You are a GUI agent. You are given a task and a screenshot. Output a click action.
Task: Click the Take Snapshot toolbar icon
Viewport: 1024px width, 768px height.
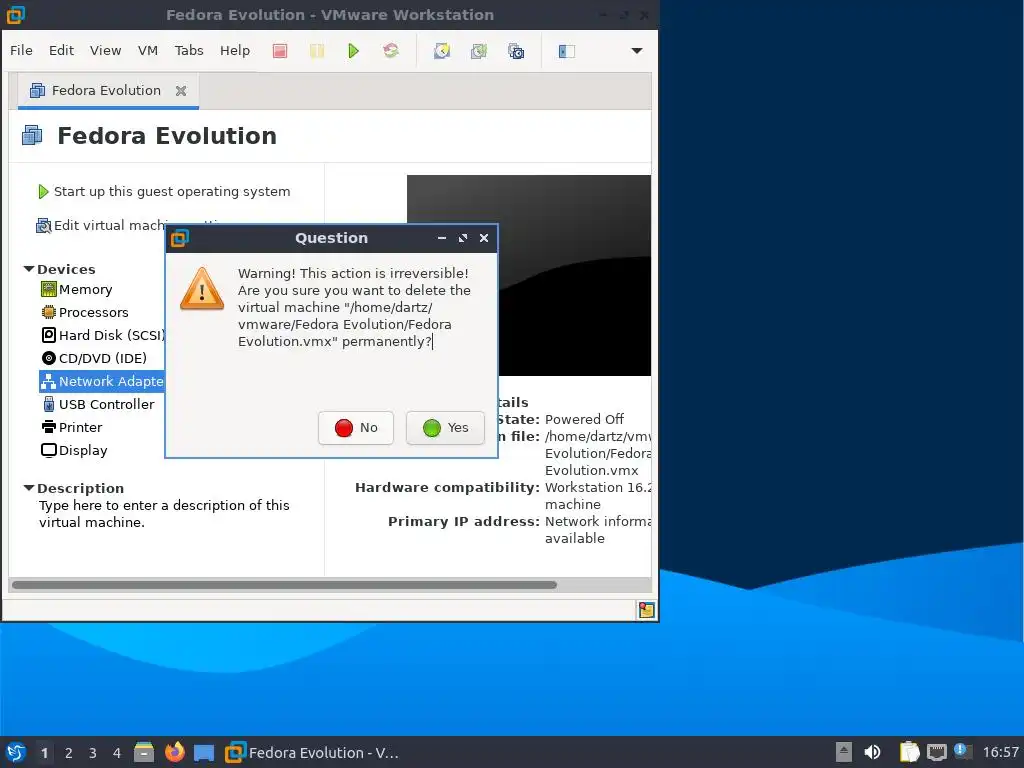pyautogui.click(x=442, y=51)
